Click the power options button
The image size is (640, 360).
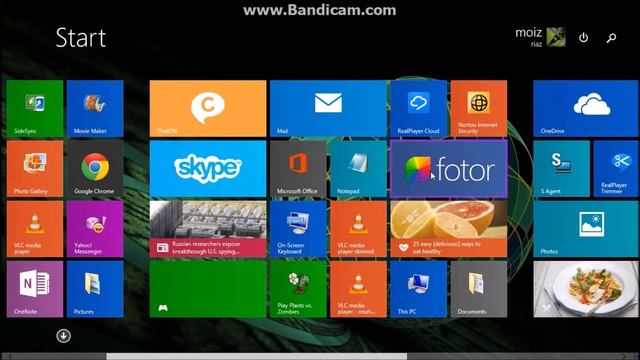pos(584,38)
